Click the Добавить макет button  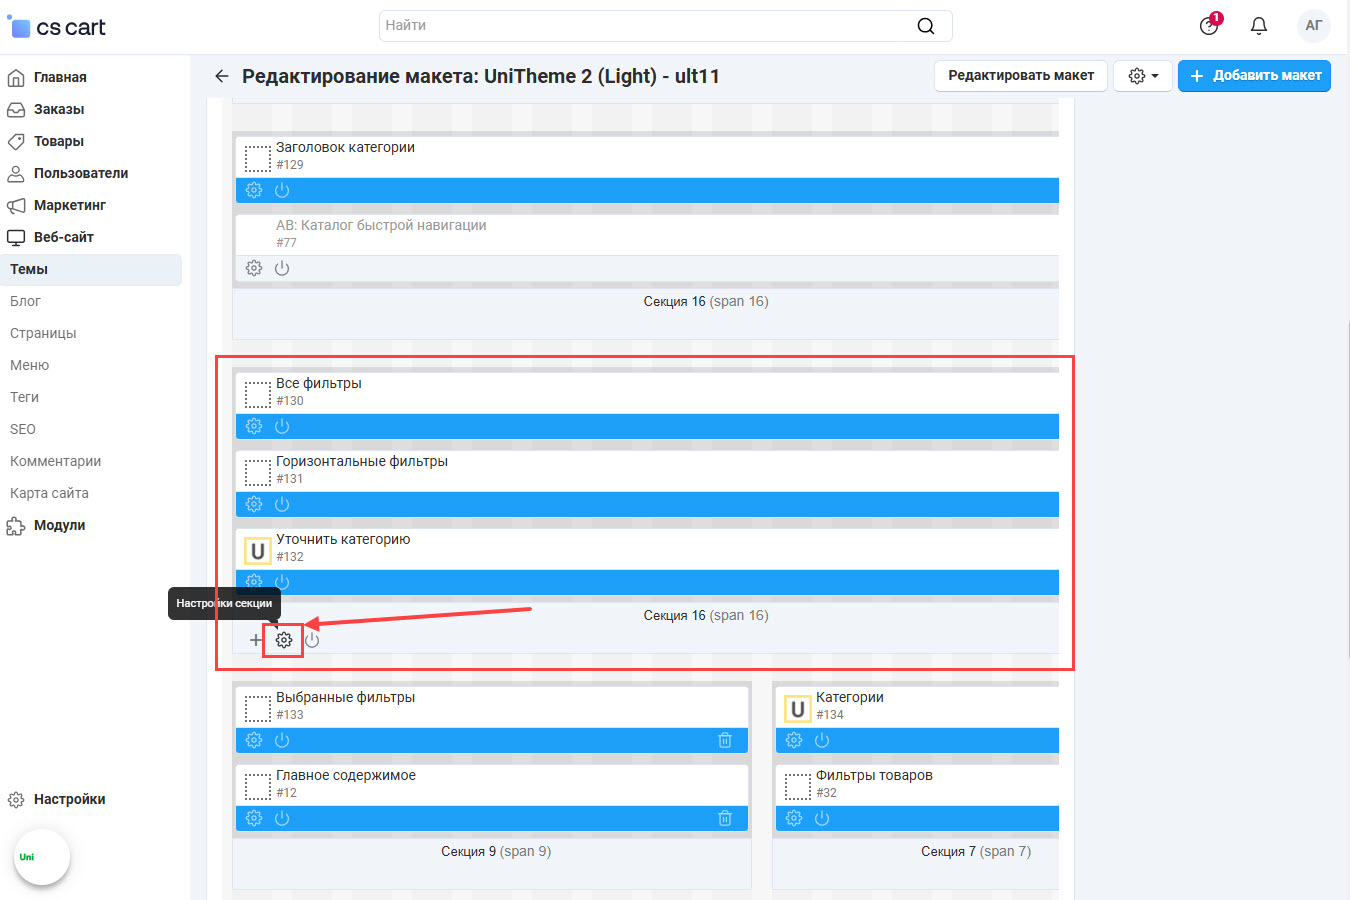[1254, 76]
